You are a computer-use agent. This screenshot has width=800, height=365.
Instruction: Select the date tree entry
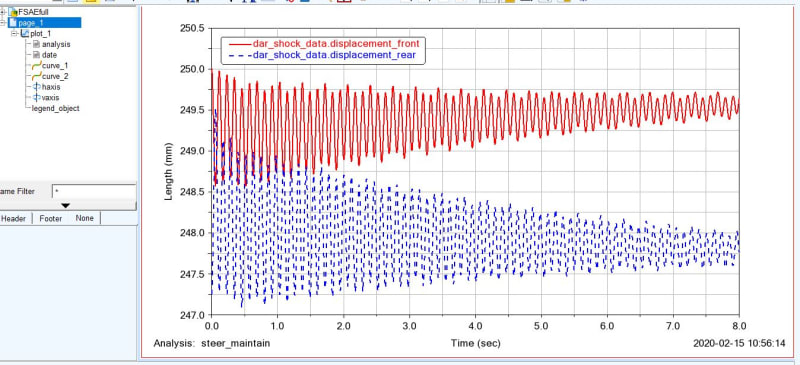pyautogui.click(x=49, y=55)
